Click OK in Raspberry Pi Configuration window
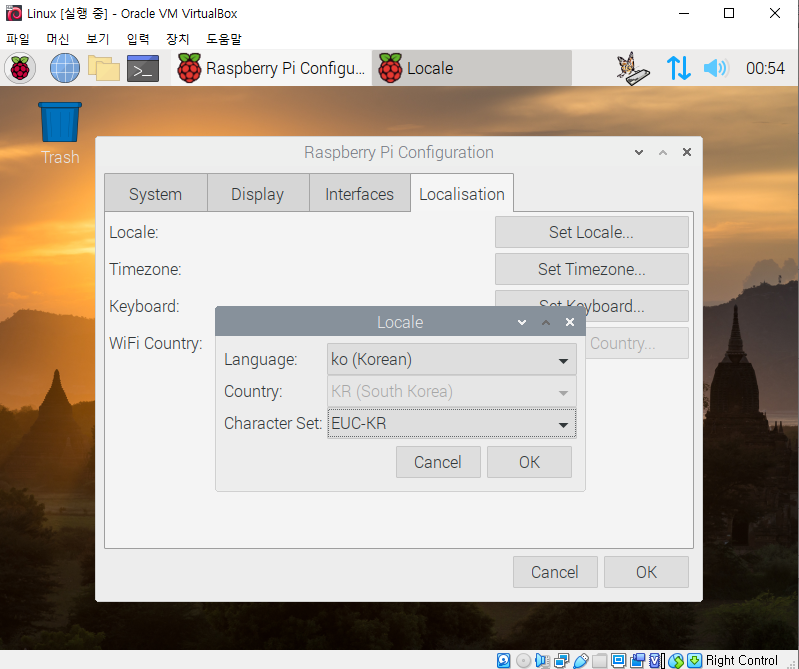The height and width of the screenshot is (669, 799). (x=646, y=572)
